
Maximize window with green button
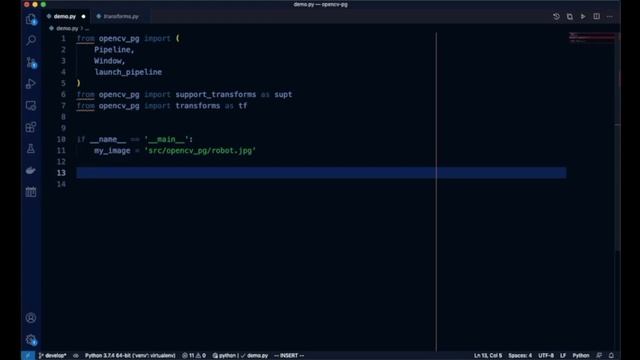point(43,4)
